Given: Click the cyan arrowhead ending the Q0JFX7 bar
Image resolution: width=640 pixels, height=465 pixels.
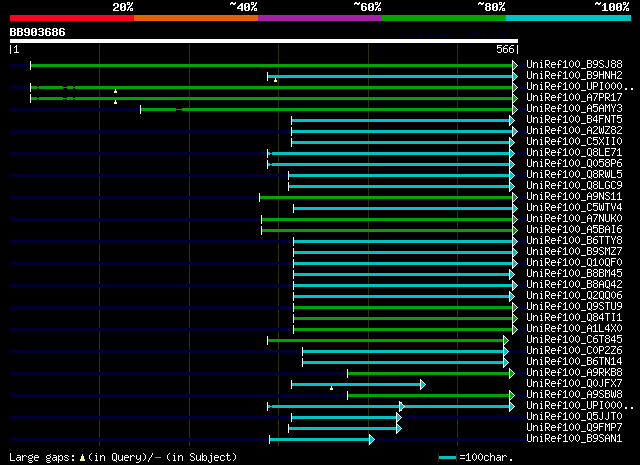Looking at the screenshot, I should [423, 385].
